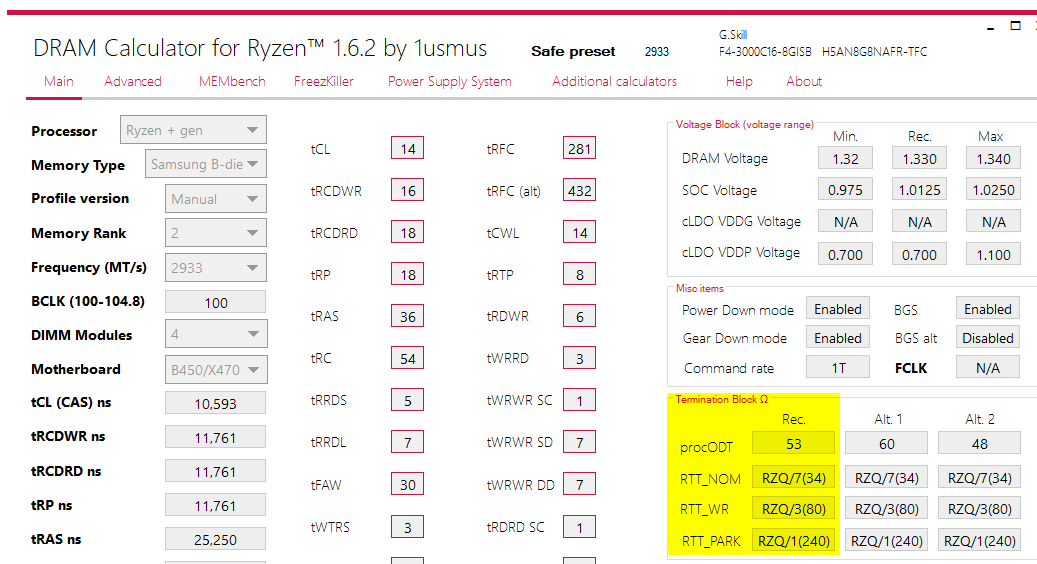This screenshot has height=564, width=1037.
Task: Click SOC Voltage Max value 1.0250
Action: pos(993,190)
